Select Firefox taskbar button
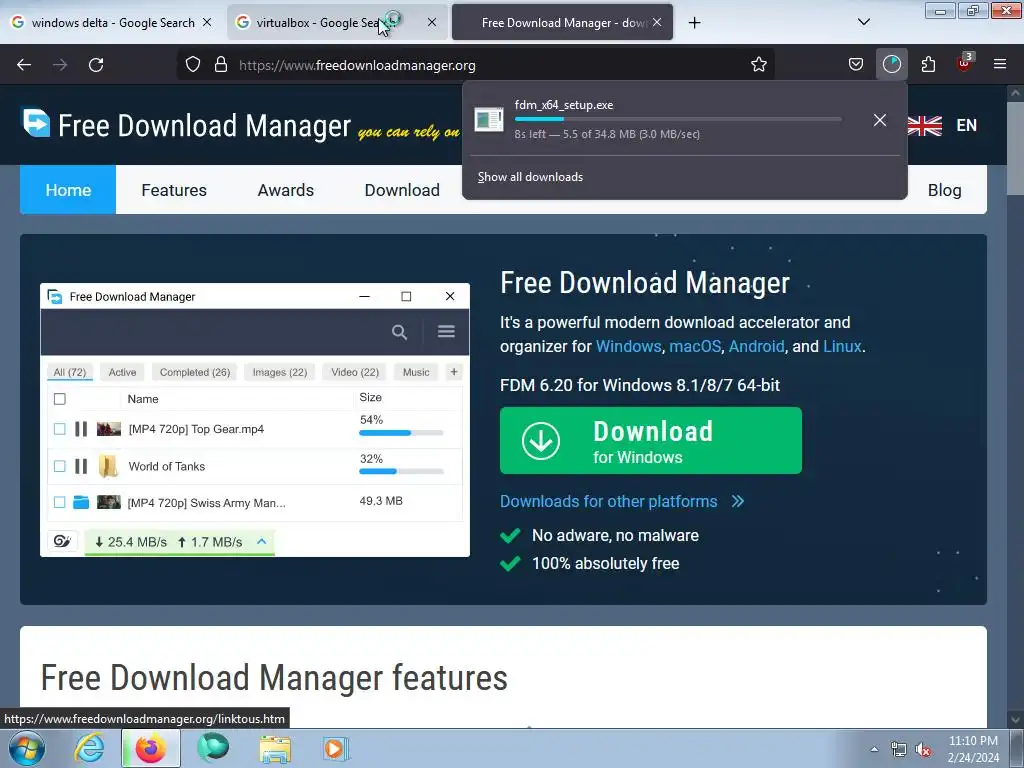This screenshot has width=1024, height=768. (x=150, y=748)
